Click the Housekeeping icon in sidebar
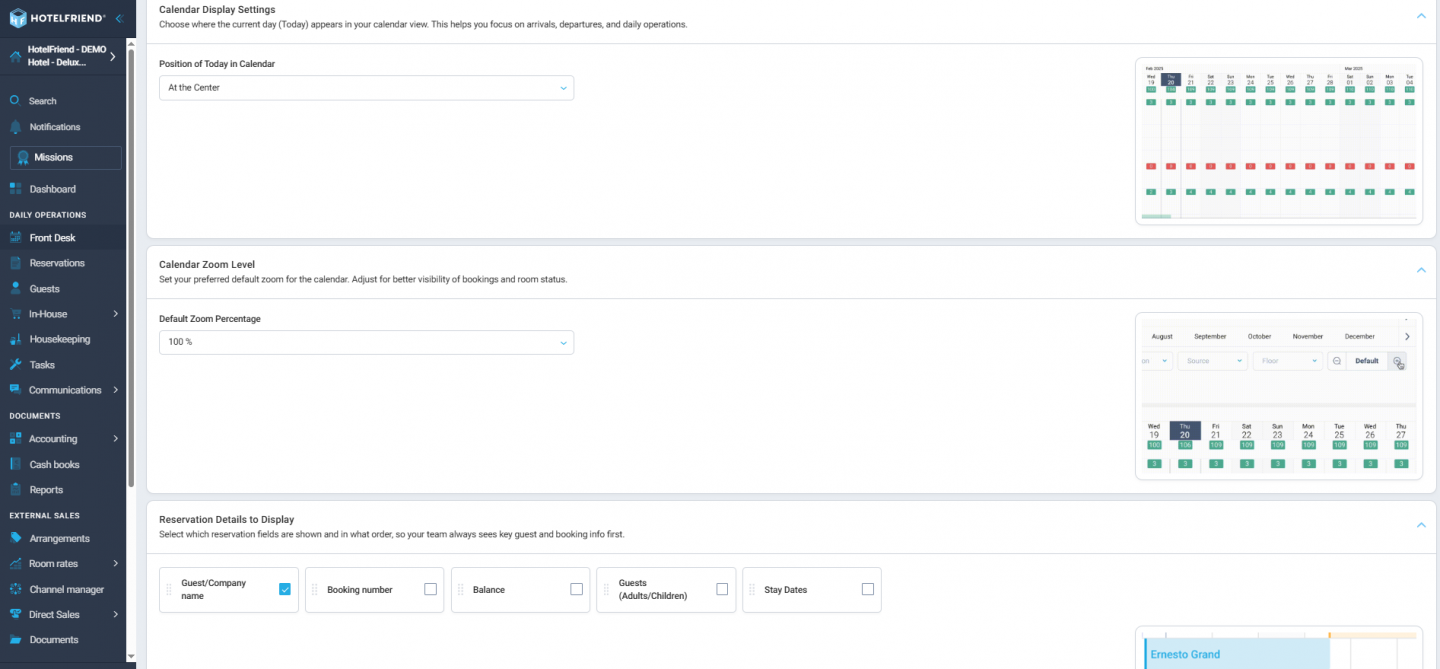The image size is (1440, 669). point(15,339)
